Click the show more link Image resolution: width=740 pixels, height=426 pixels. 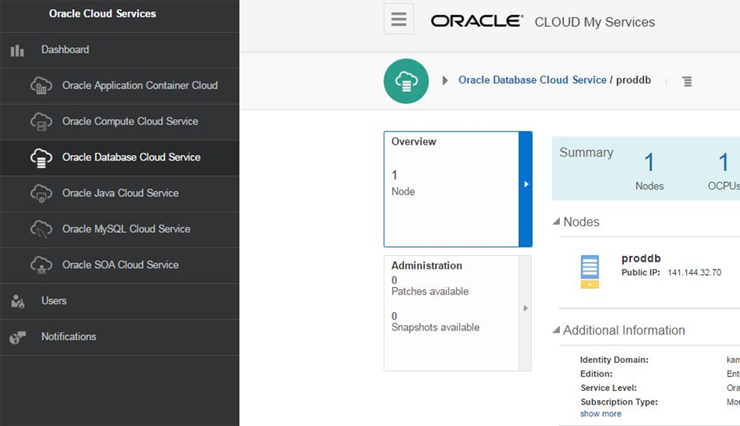[600, 414]
